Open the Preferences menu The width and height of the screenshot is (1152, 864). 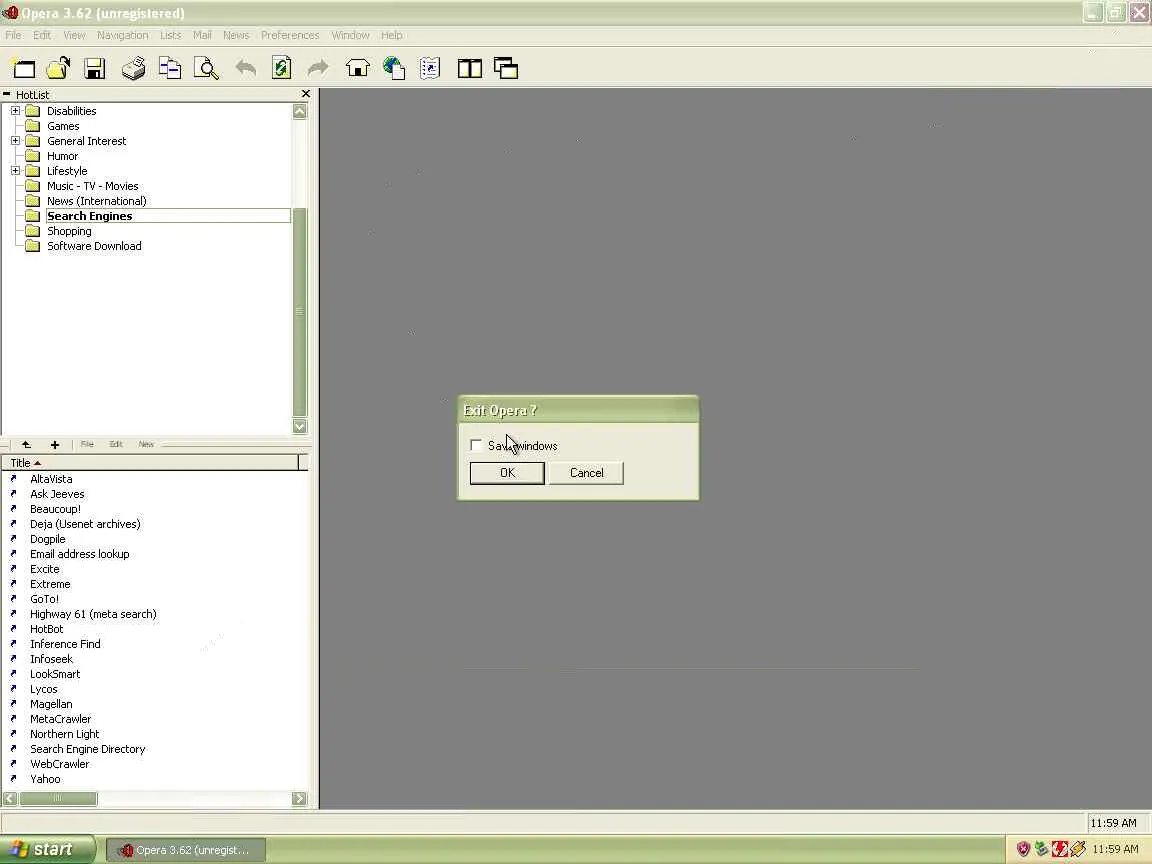click(290, 35)
